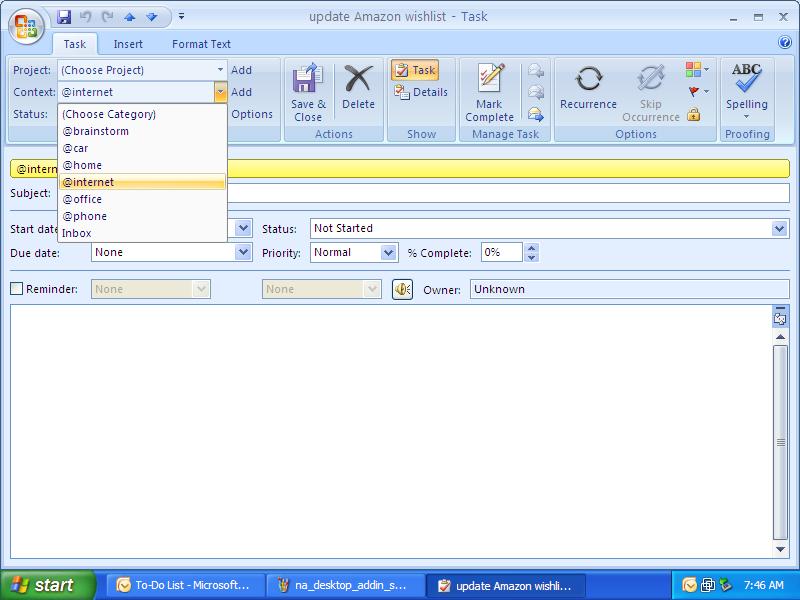Click the Save icon in quick access toolbar
The height and width of the screenshot is (600, 800).
(64, 17)
